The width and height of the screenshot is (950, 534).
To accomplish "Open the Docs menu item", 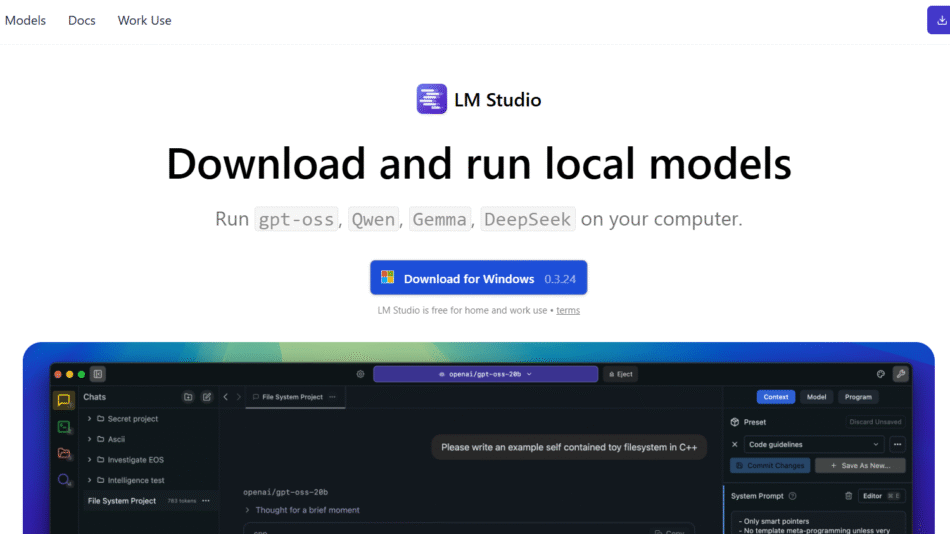I will [x=82, y=20].
